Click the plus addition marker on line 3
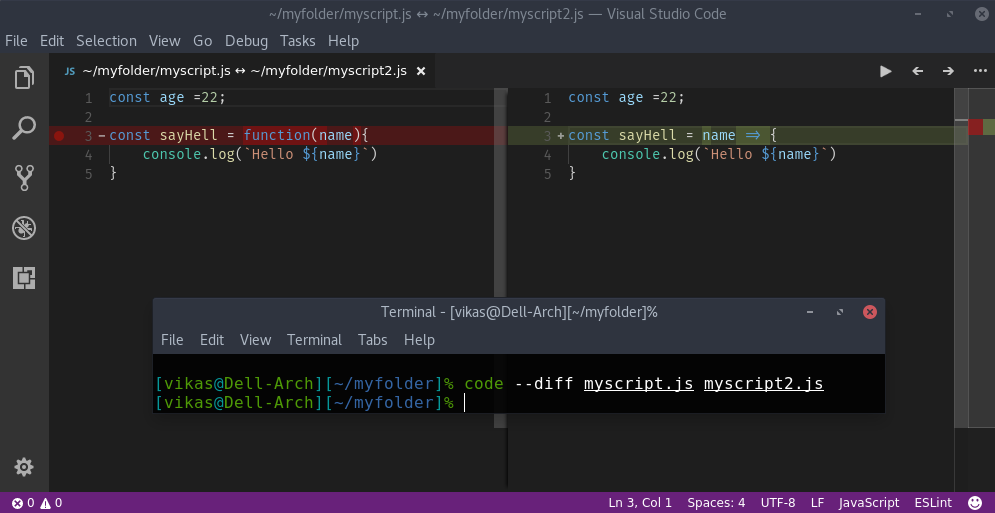 click(x=560, y=135)
